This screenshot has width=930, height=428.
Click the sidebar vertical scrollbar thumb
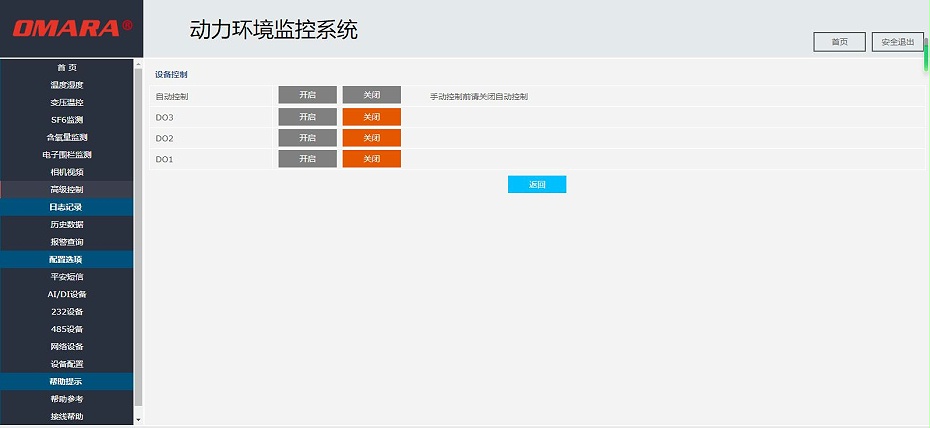(x=138, y=235)
